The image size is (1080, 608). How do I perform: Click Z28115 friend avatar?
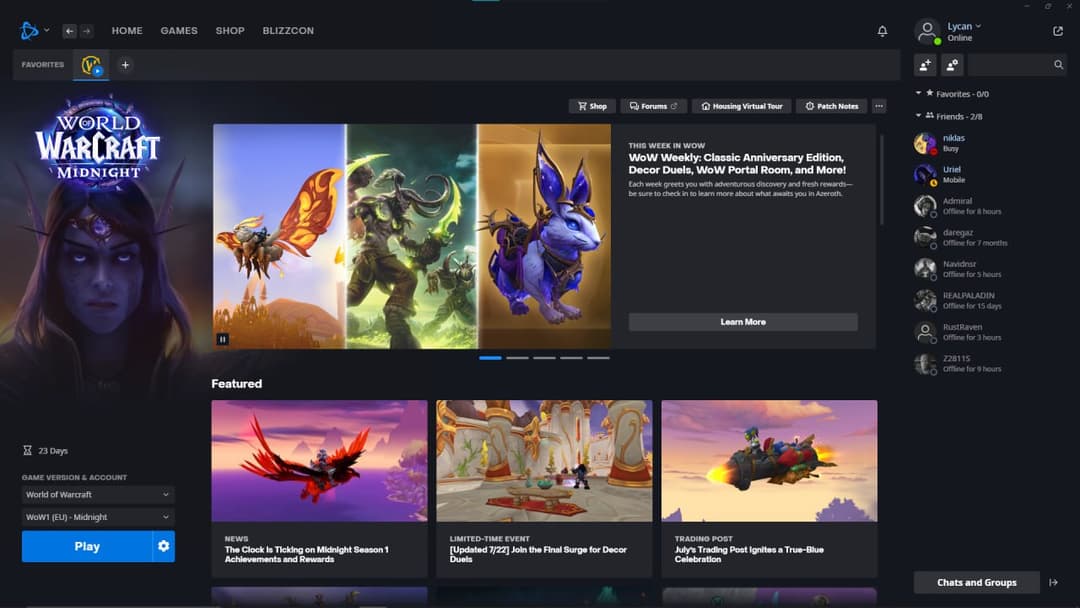pos(925,364)
